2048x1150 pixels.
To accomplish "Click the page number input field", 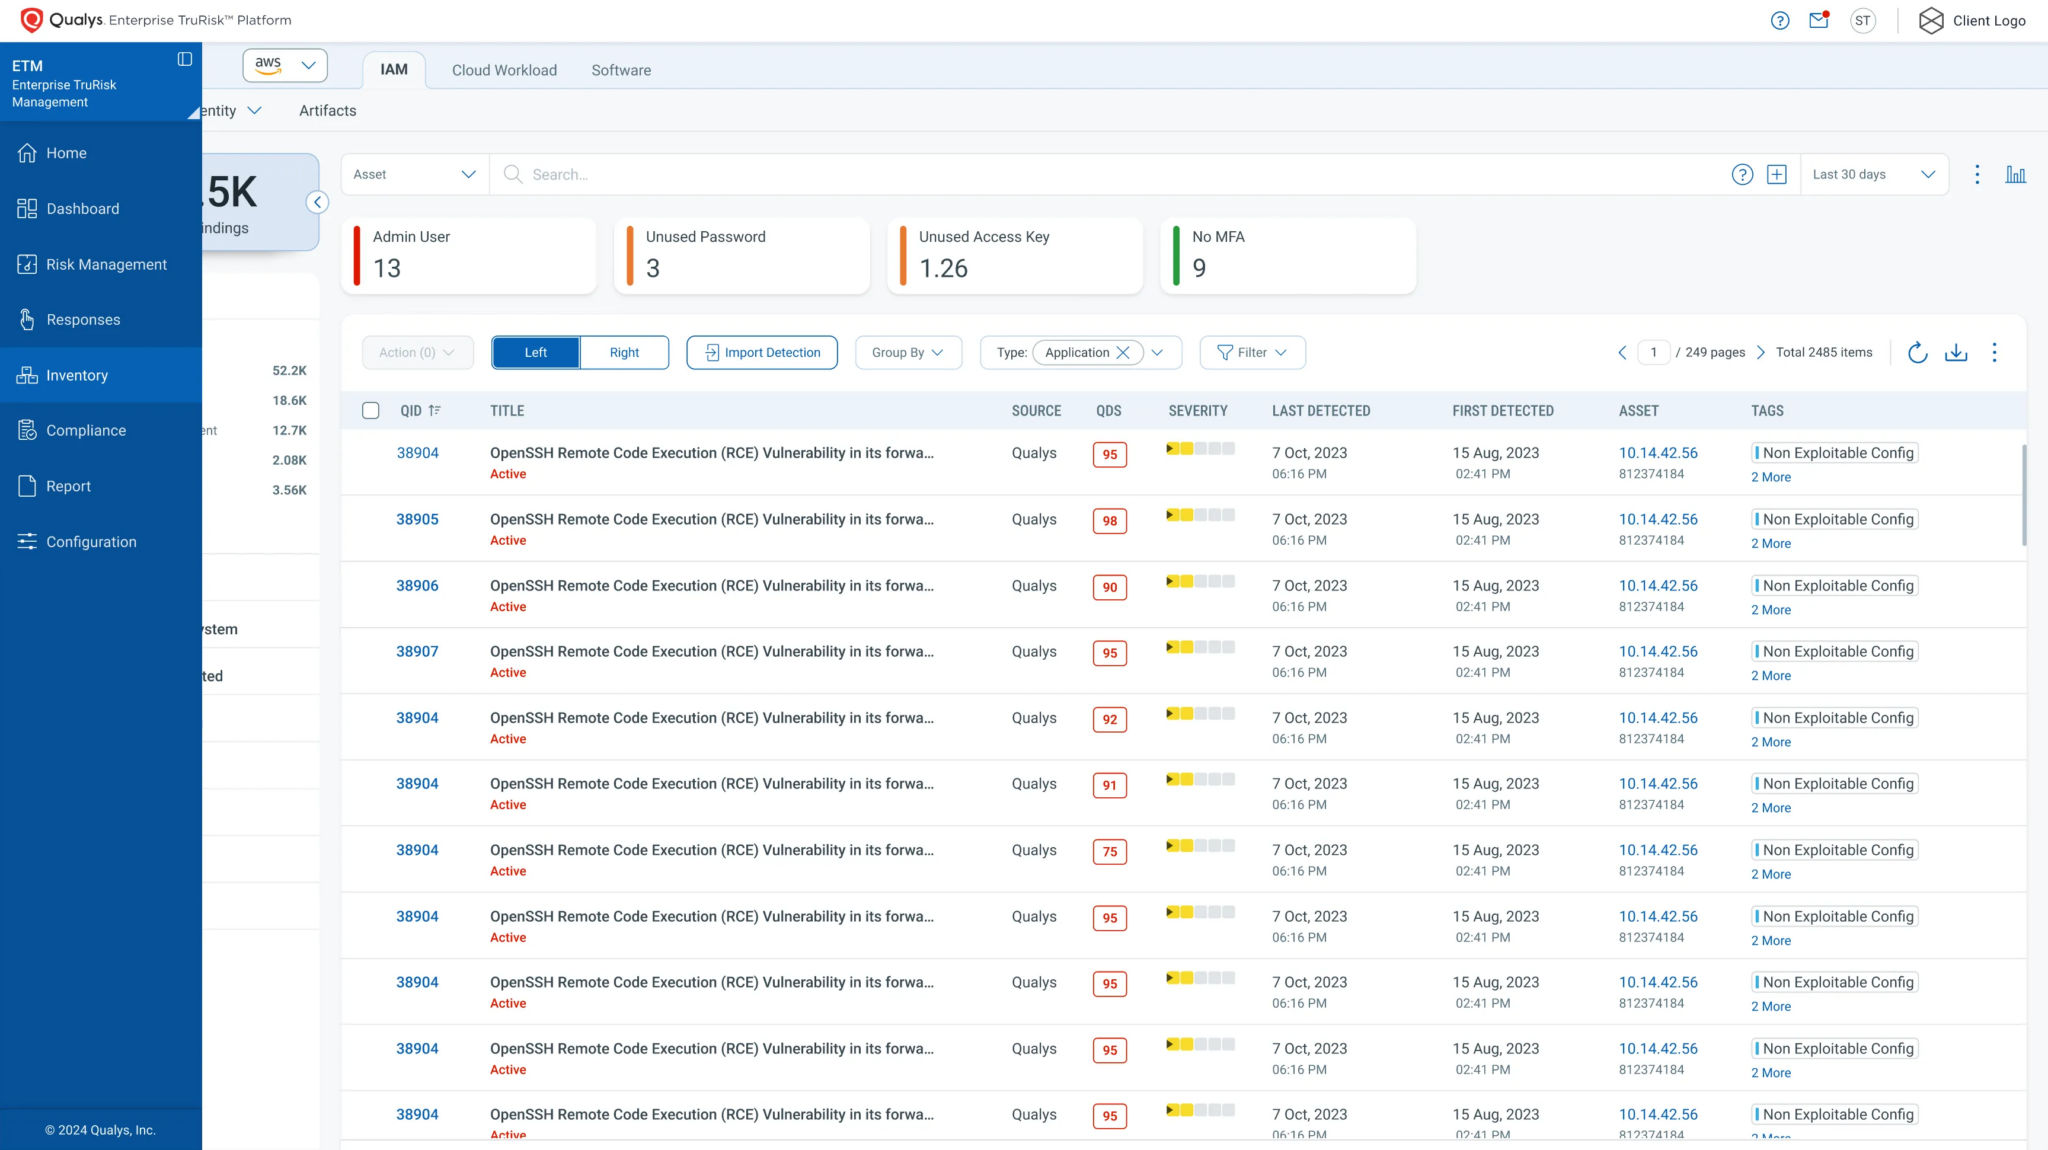I will 1654,352.
